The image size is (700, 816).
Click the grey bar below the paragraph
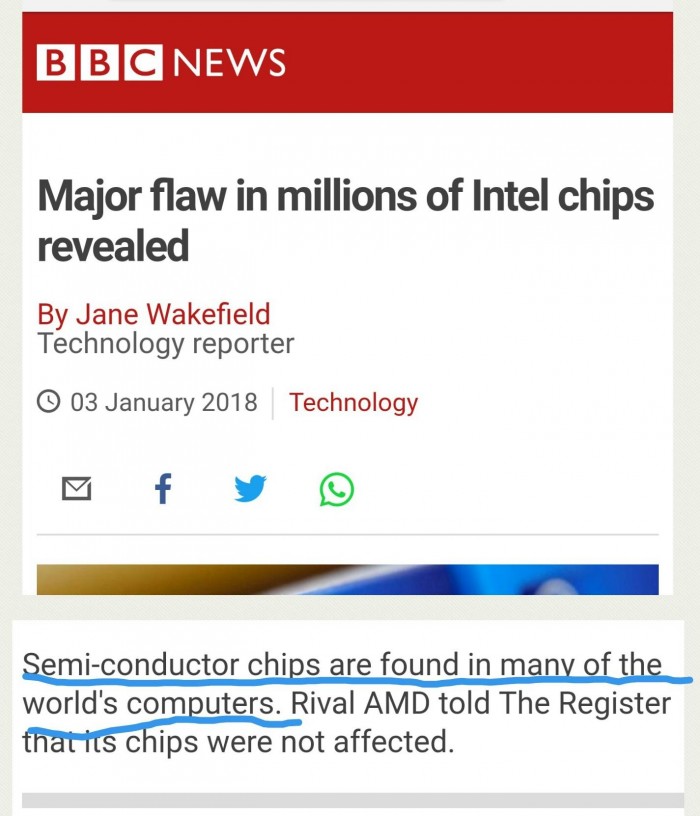(x=353, y=800)
